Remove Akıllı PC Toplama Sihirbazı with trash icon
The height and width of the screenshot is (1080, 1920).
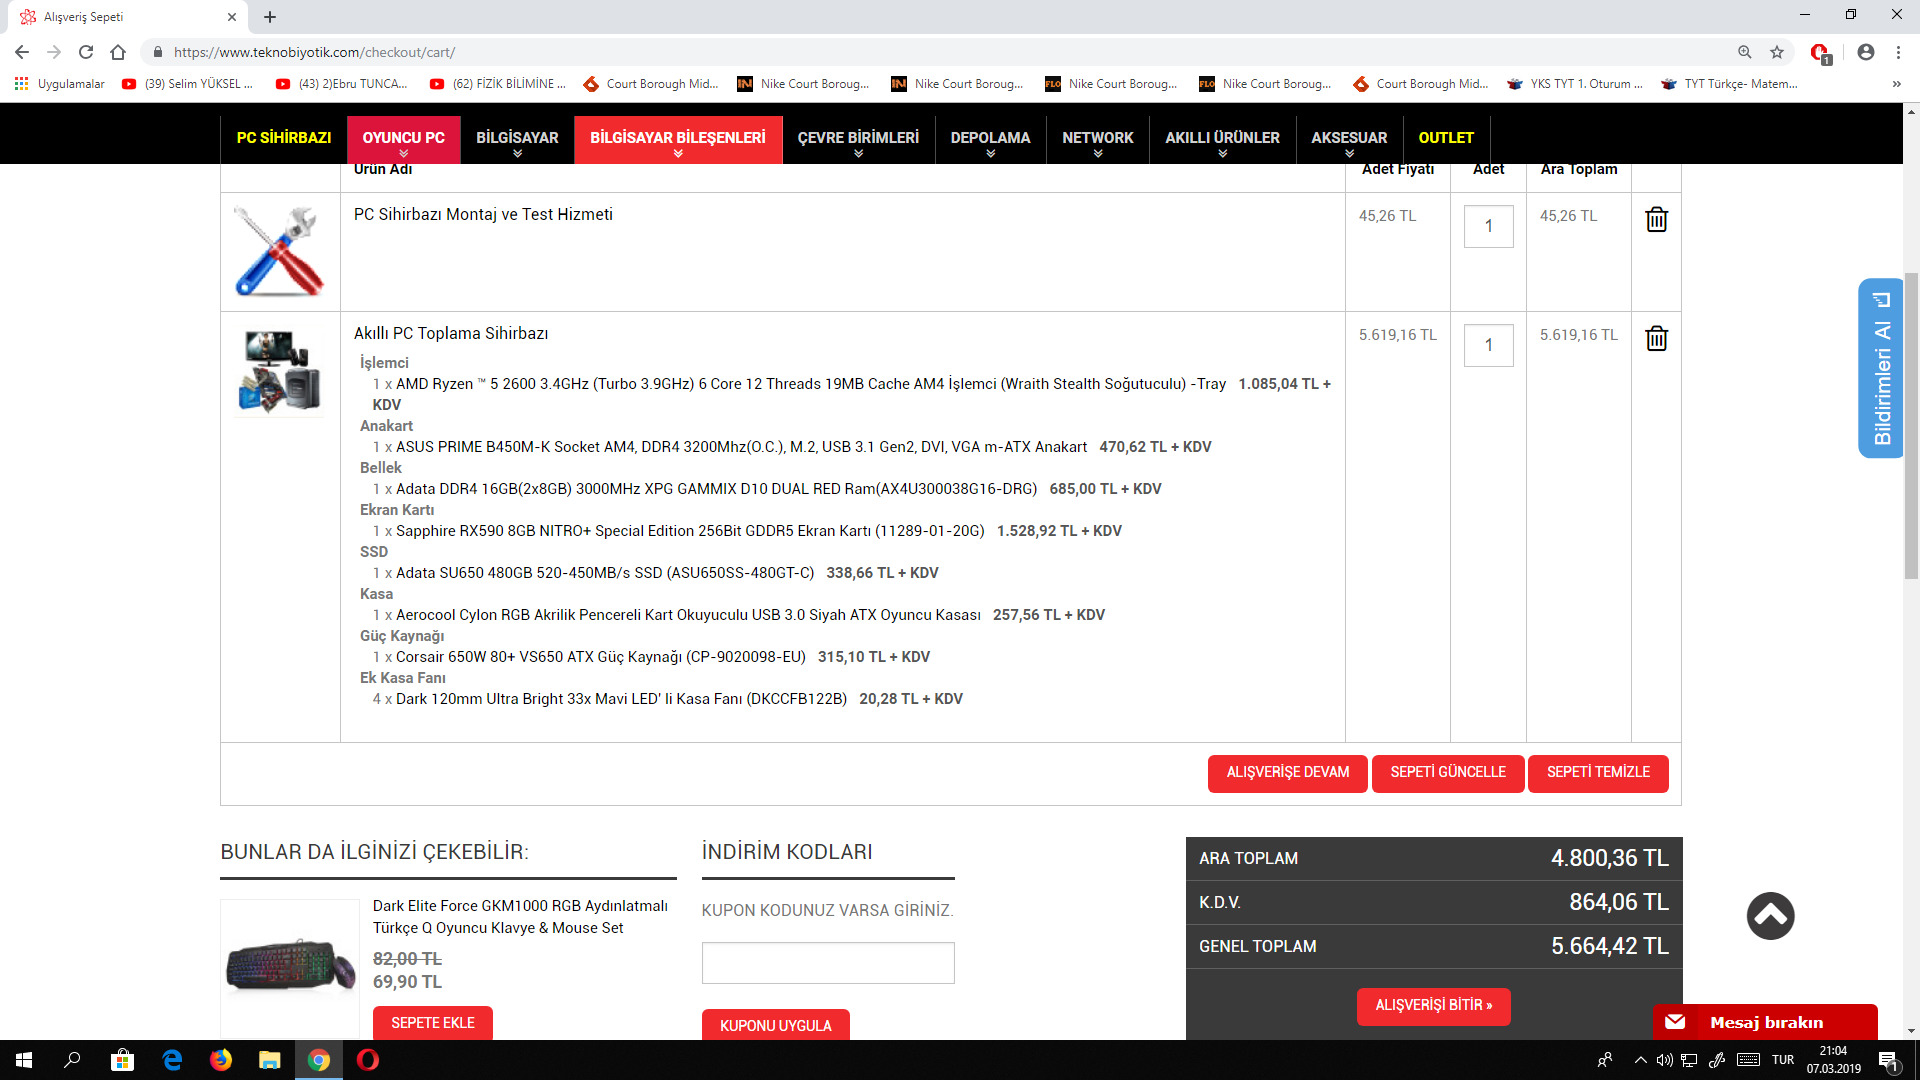pyautogui.click(x=1656, y=338)
